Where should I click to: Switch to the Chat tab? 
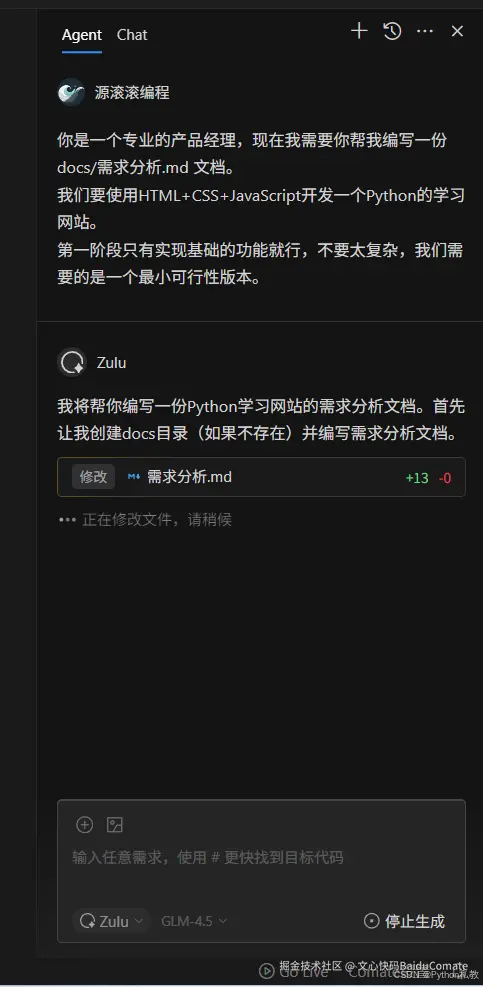click(x=132, y=35)
